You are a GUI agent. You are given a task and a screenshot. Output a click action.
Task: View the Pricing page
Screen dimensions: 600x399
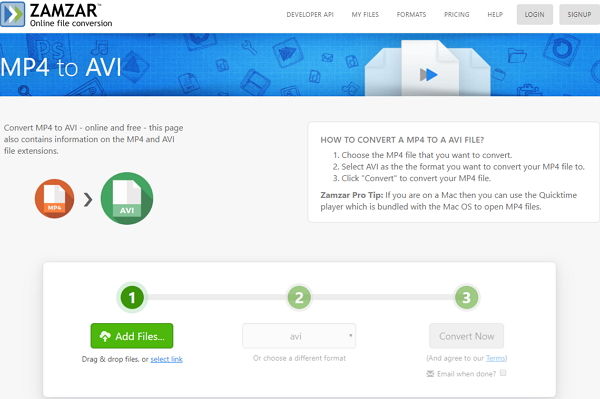(457, 15)
